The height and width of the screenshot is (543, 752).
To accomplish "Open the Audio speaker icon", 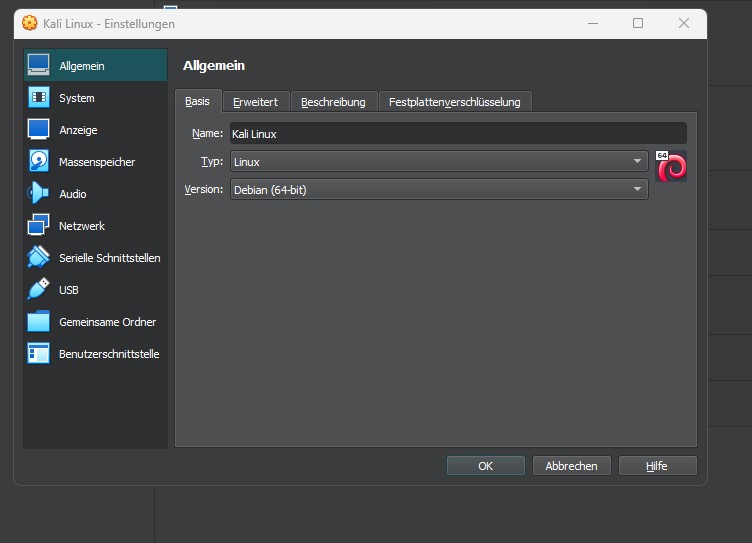I will pyautogui.click(x=38, y=193).
